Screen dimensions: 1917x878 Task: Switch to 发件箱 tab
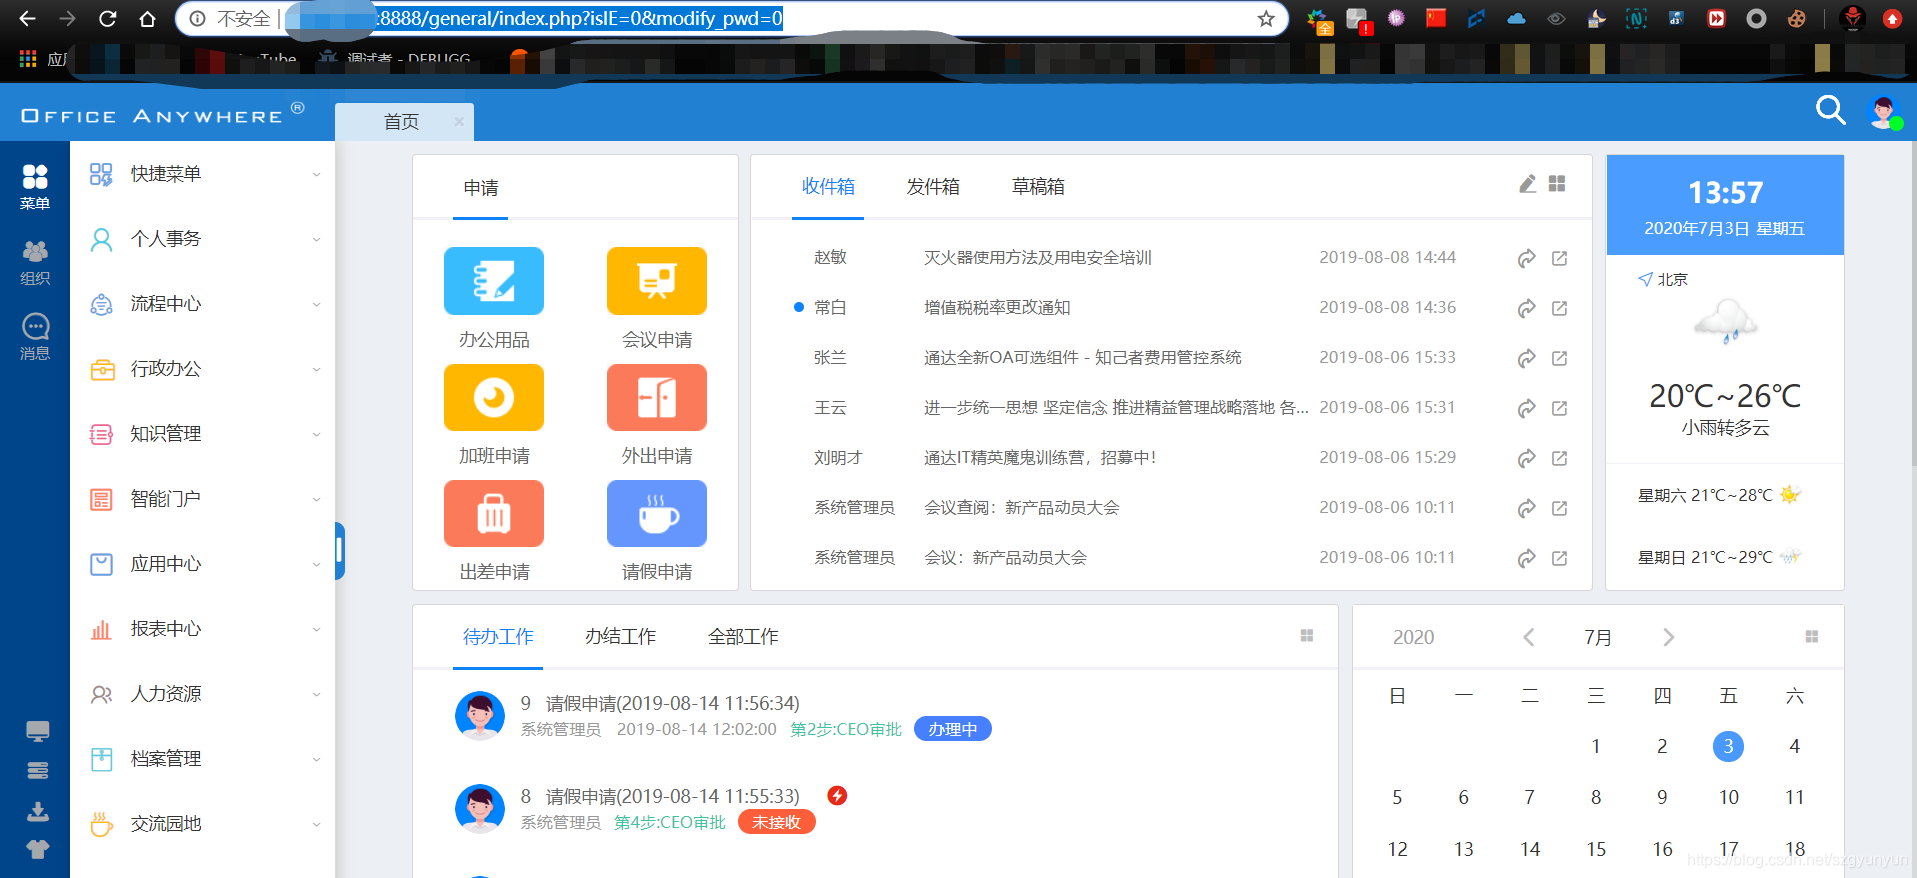click(x=933, y=187)
